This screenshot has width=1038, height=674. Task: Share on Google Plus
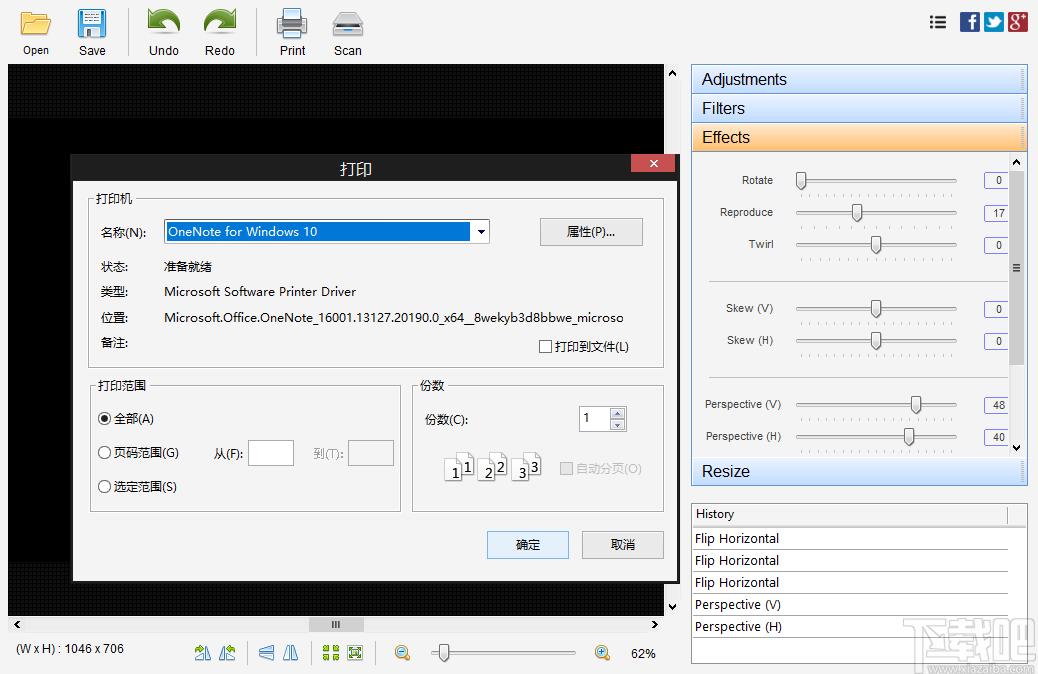pyautogui.click(x=1017, y=22)
